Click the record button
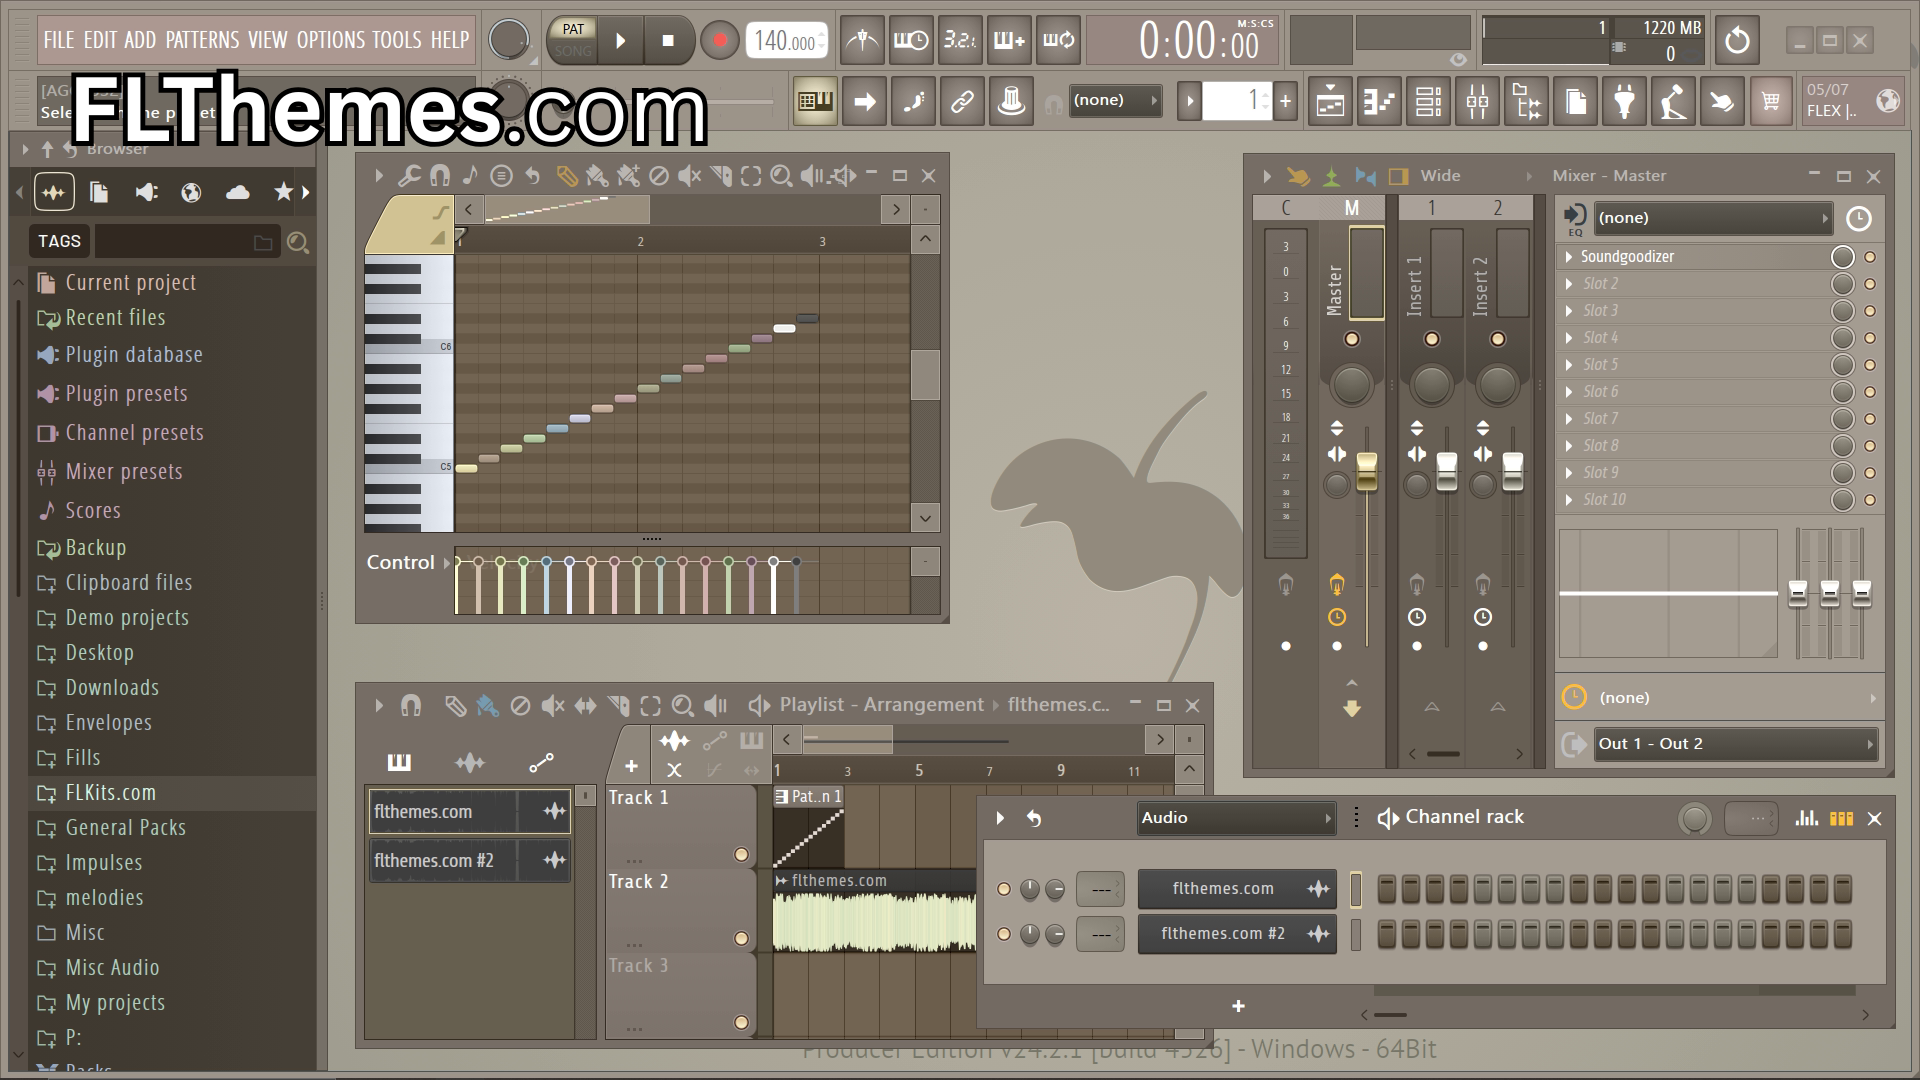 pos(719,40)
